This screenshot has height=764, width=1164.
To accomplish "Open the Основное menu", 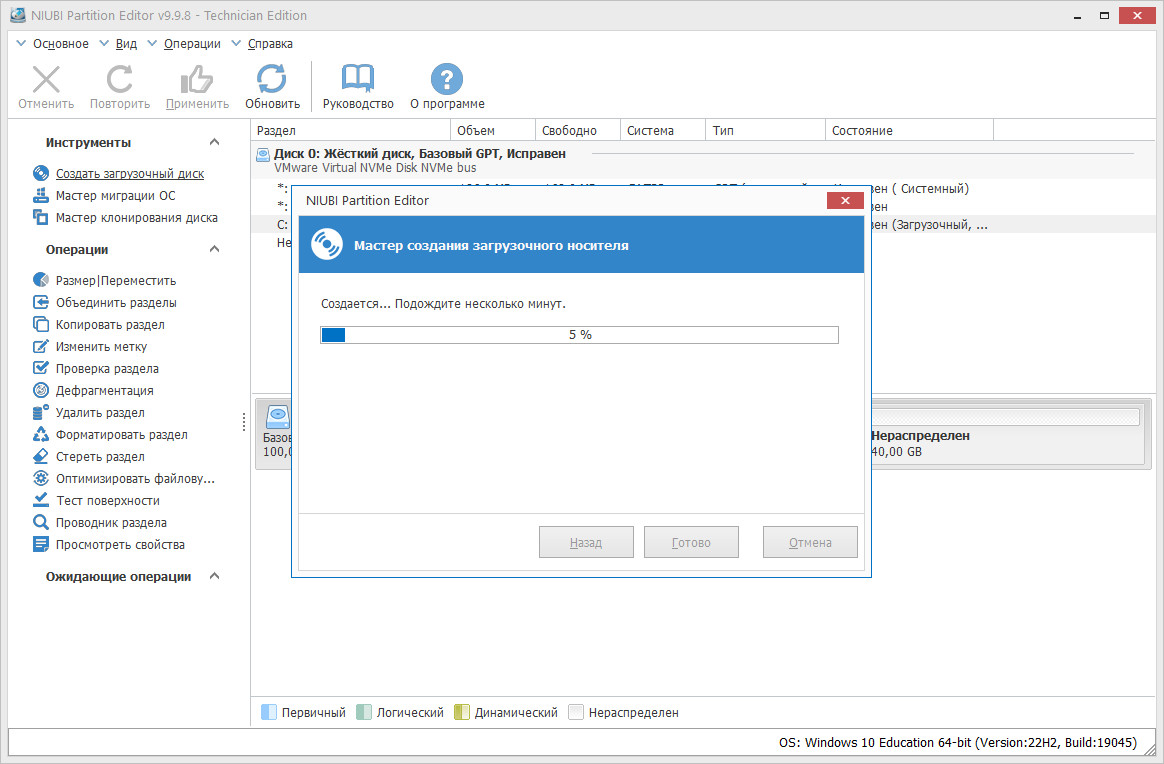I will point(60,44).
